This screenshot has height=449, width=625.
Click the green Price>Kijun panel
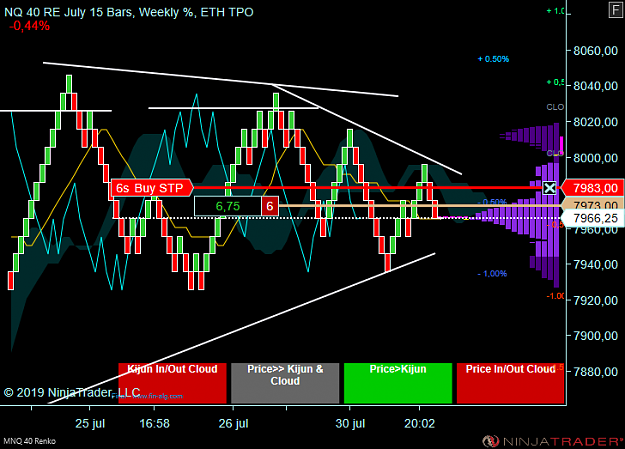tap(398, 383)
